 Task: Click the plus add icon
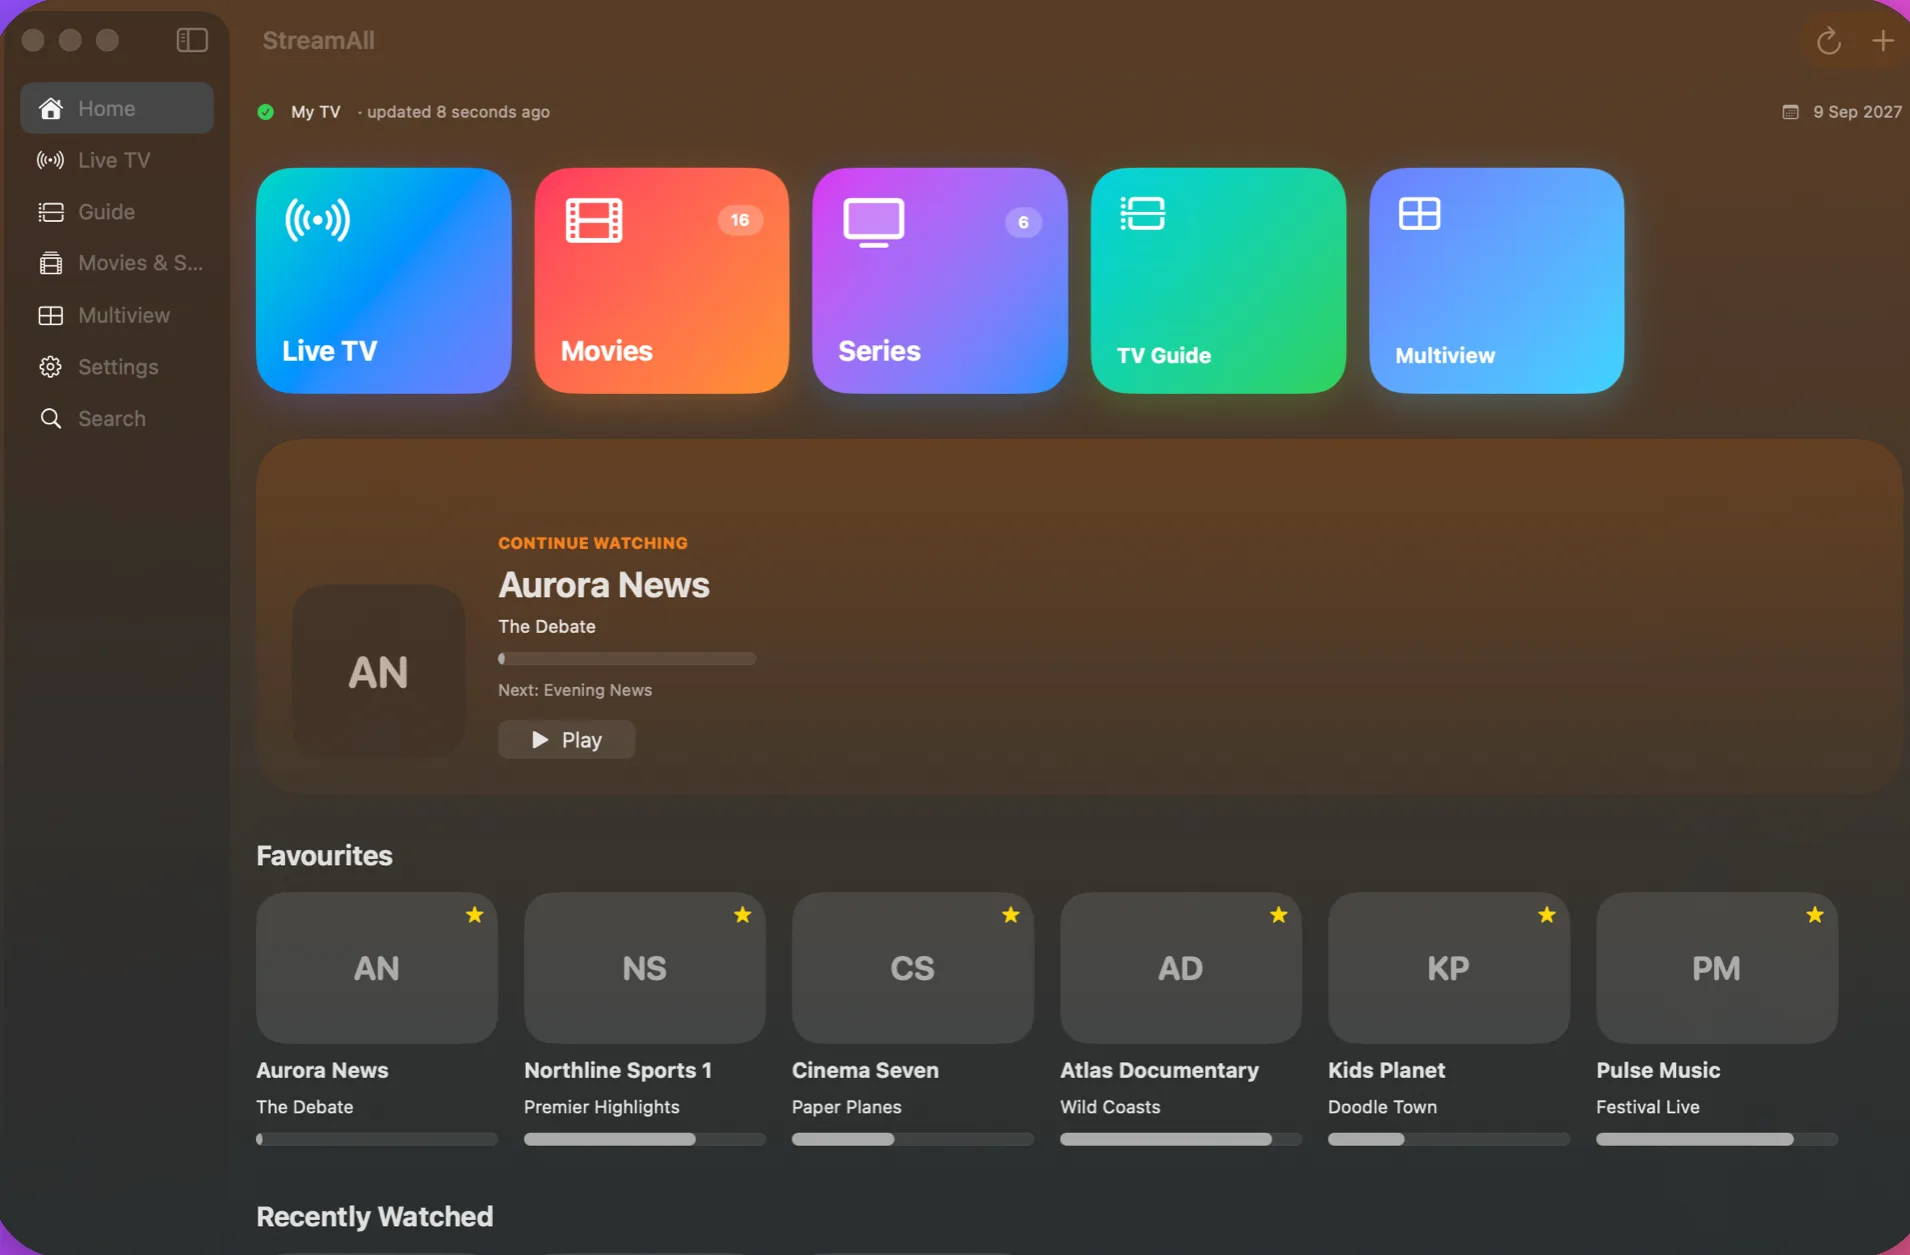[1883, 40]
